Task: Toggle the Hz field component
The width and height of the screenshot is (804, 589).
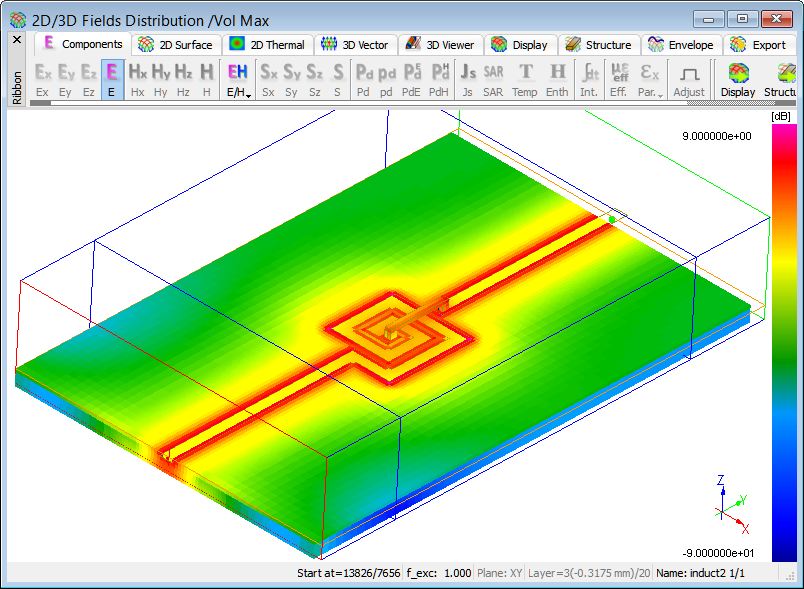Action: click(x=183, y=79)
